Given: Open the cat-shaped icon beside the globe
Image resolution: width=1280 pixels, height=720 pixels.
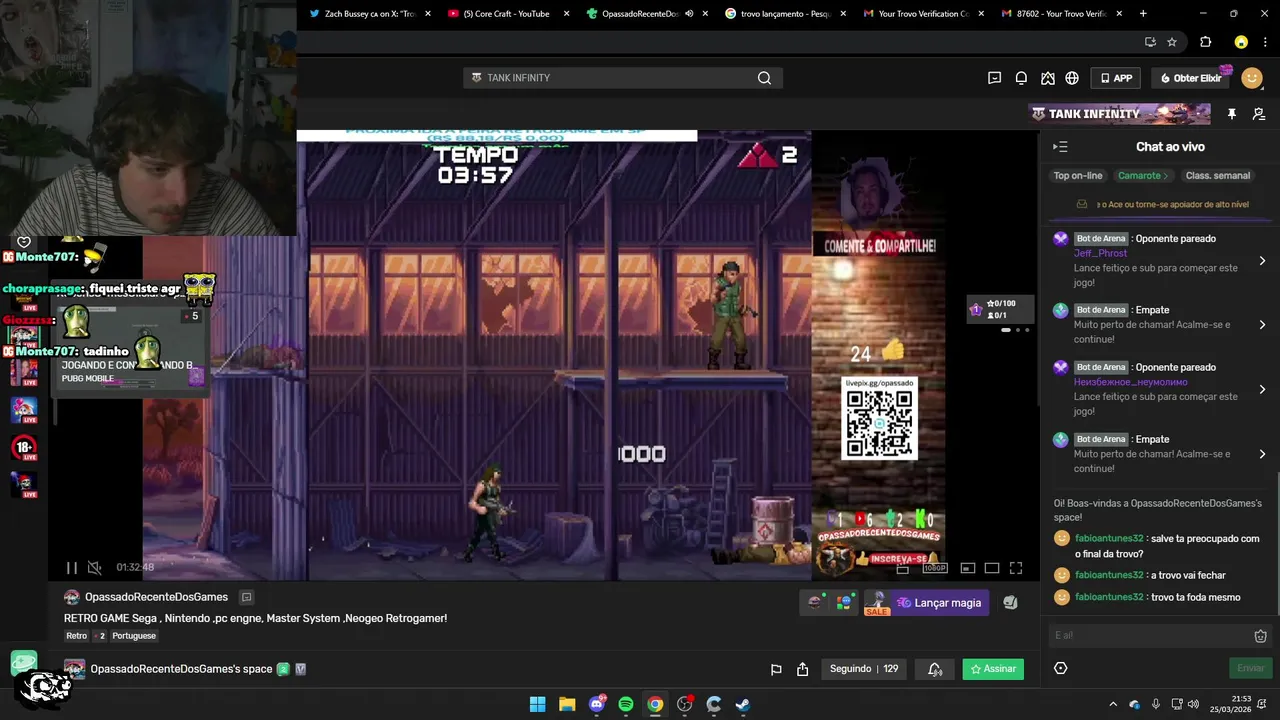Looking at the screenshot, I should [x=1047, y=78].
